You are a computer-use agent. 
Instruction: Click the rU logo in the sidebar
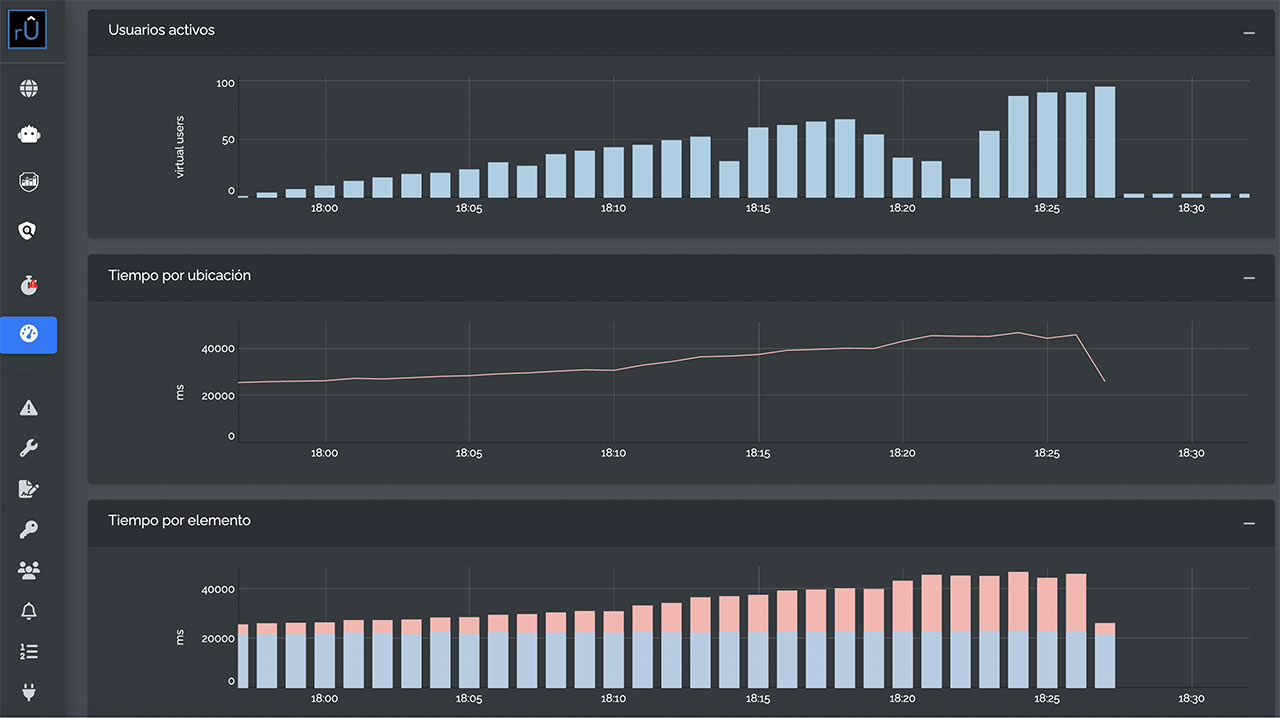[28, 29]
